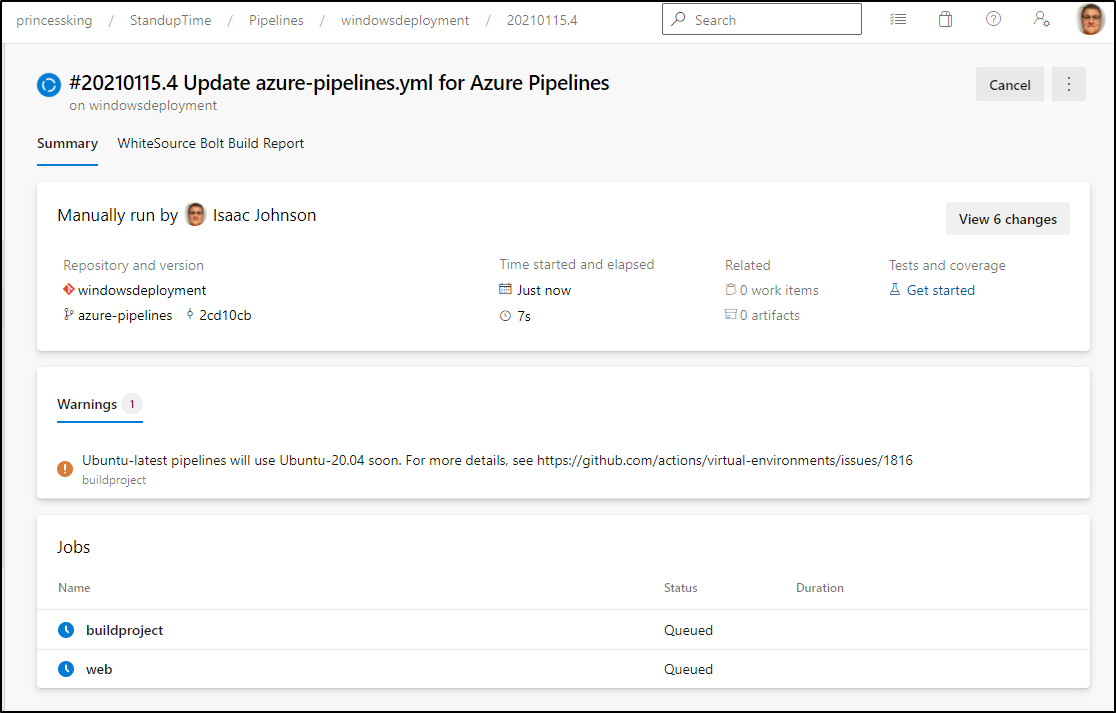Open the work items list icon in header
1116x713 pixels.
coord(898,19)
